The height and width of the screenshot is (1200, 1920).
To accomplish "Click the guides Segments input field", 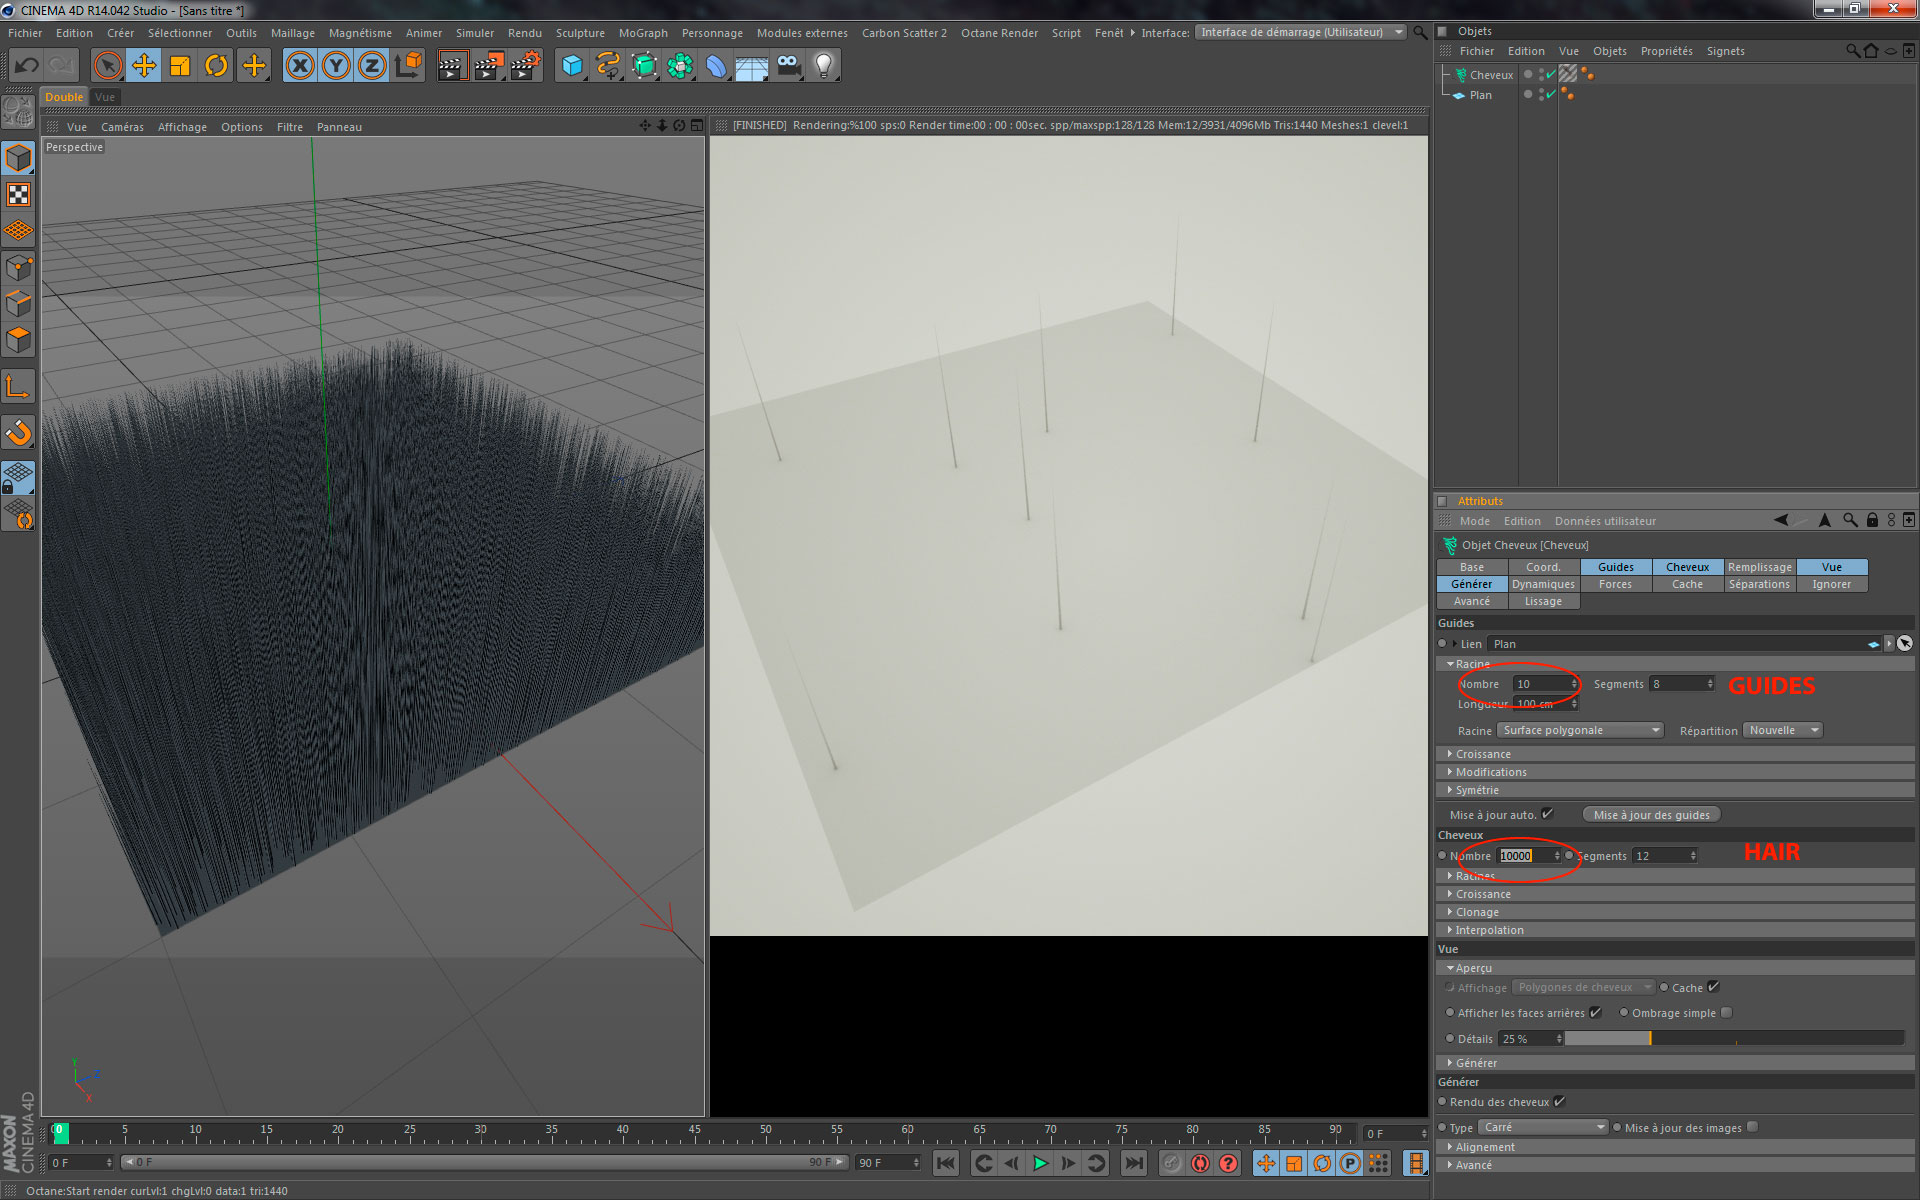I will (x=1682, y=684).
